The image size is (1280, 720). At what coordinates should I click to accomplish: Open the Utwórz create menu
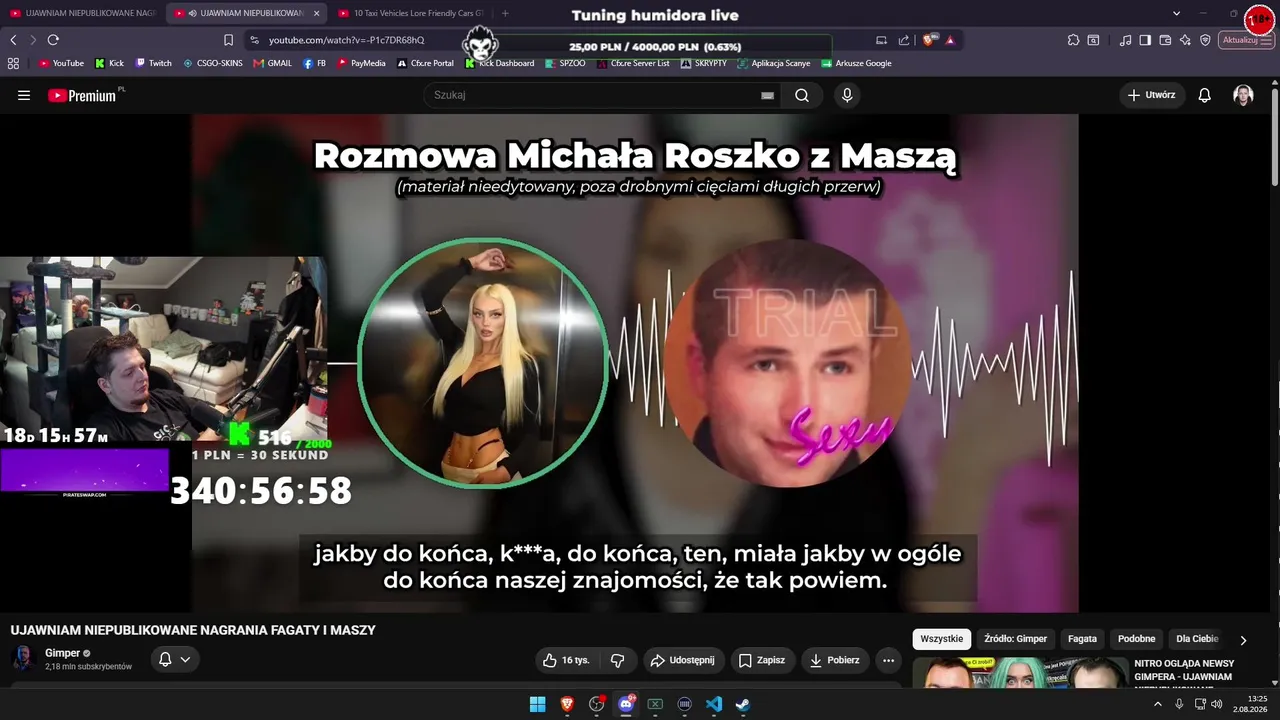click(1152, 95)
